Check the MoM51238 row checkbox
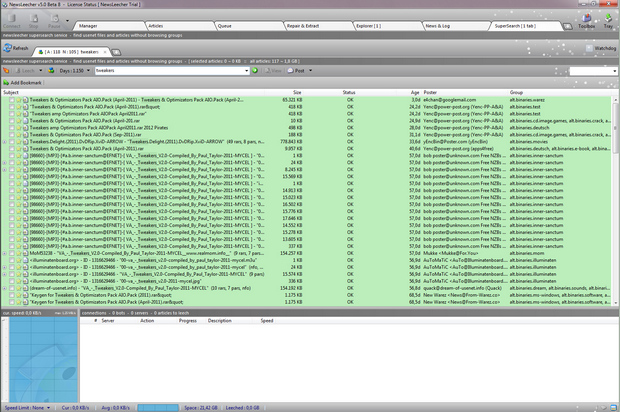 click(12, 253)
